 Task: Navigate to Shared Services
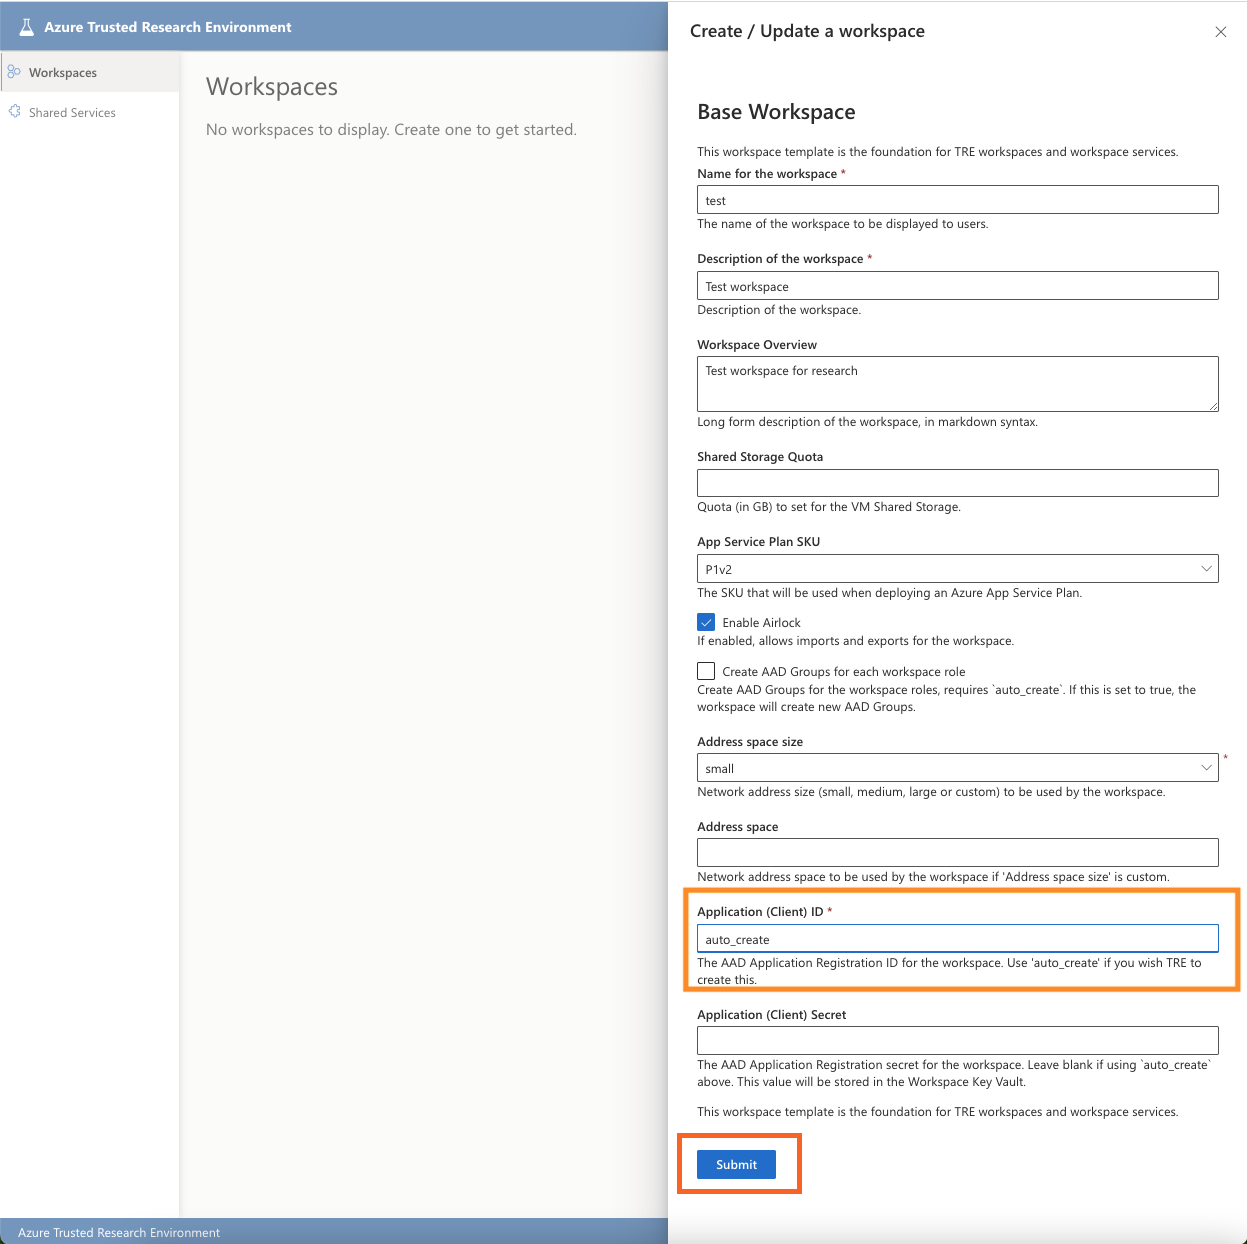coord(72,112)
